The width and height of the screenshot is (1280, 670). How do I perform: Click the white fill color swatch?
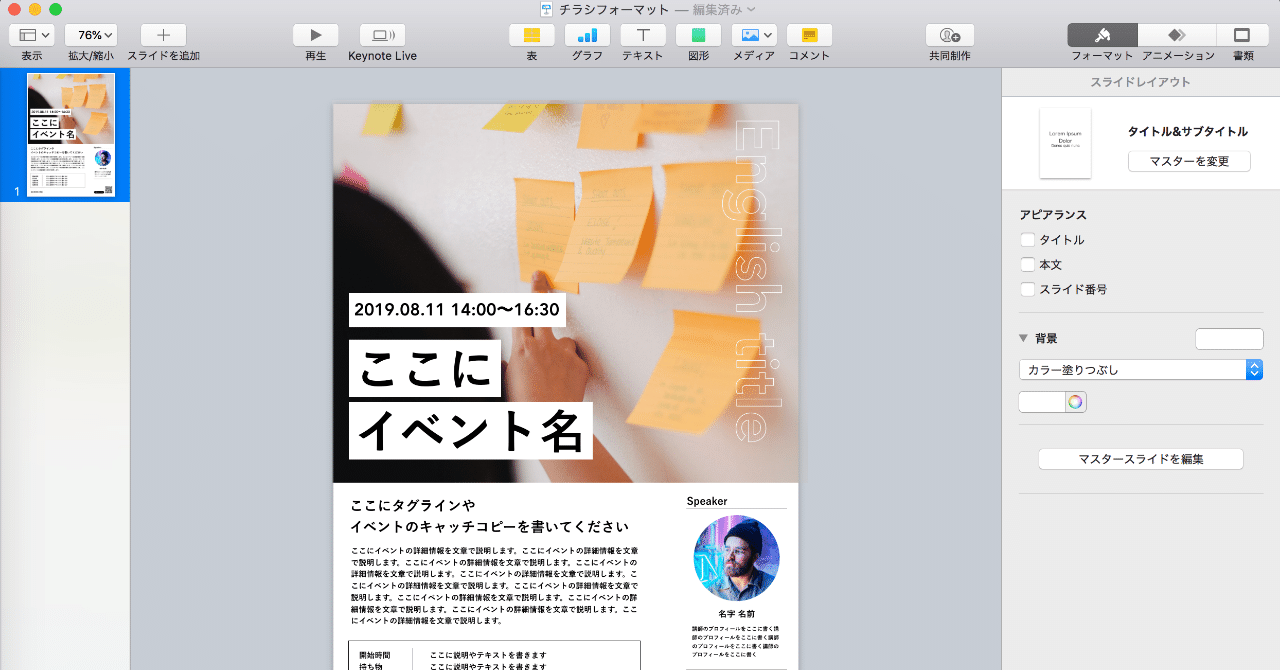1041,402
